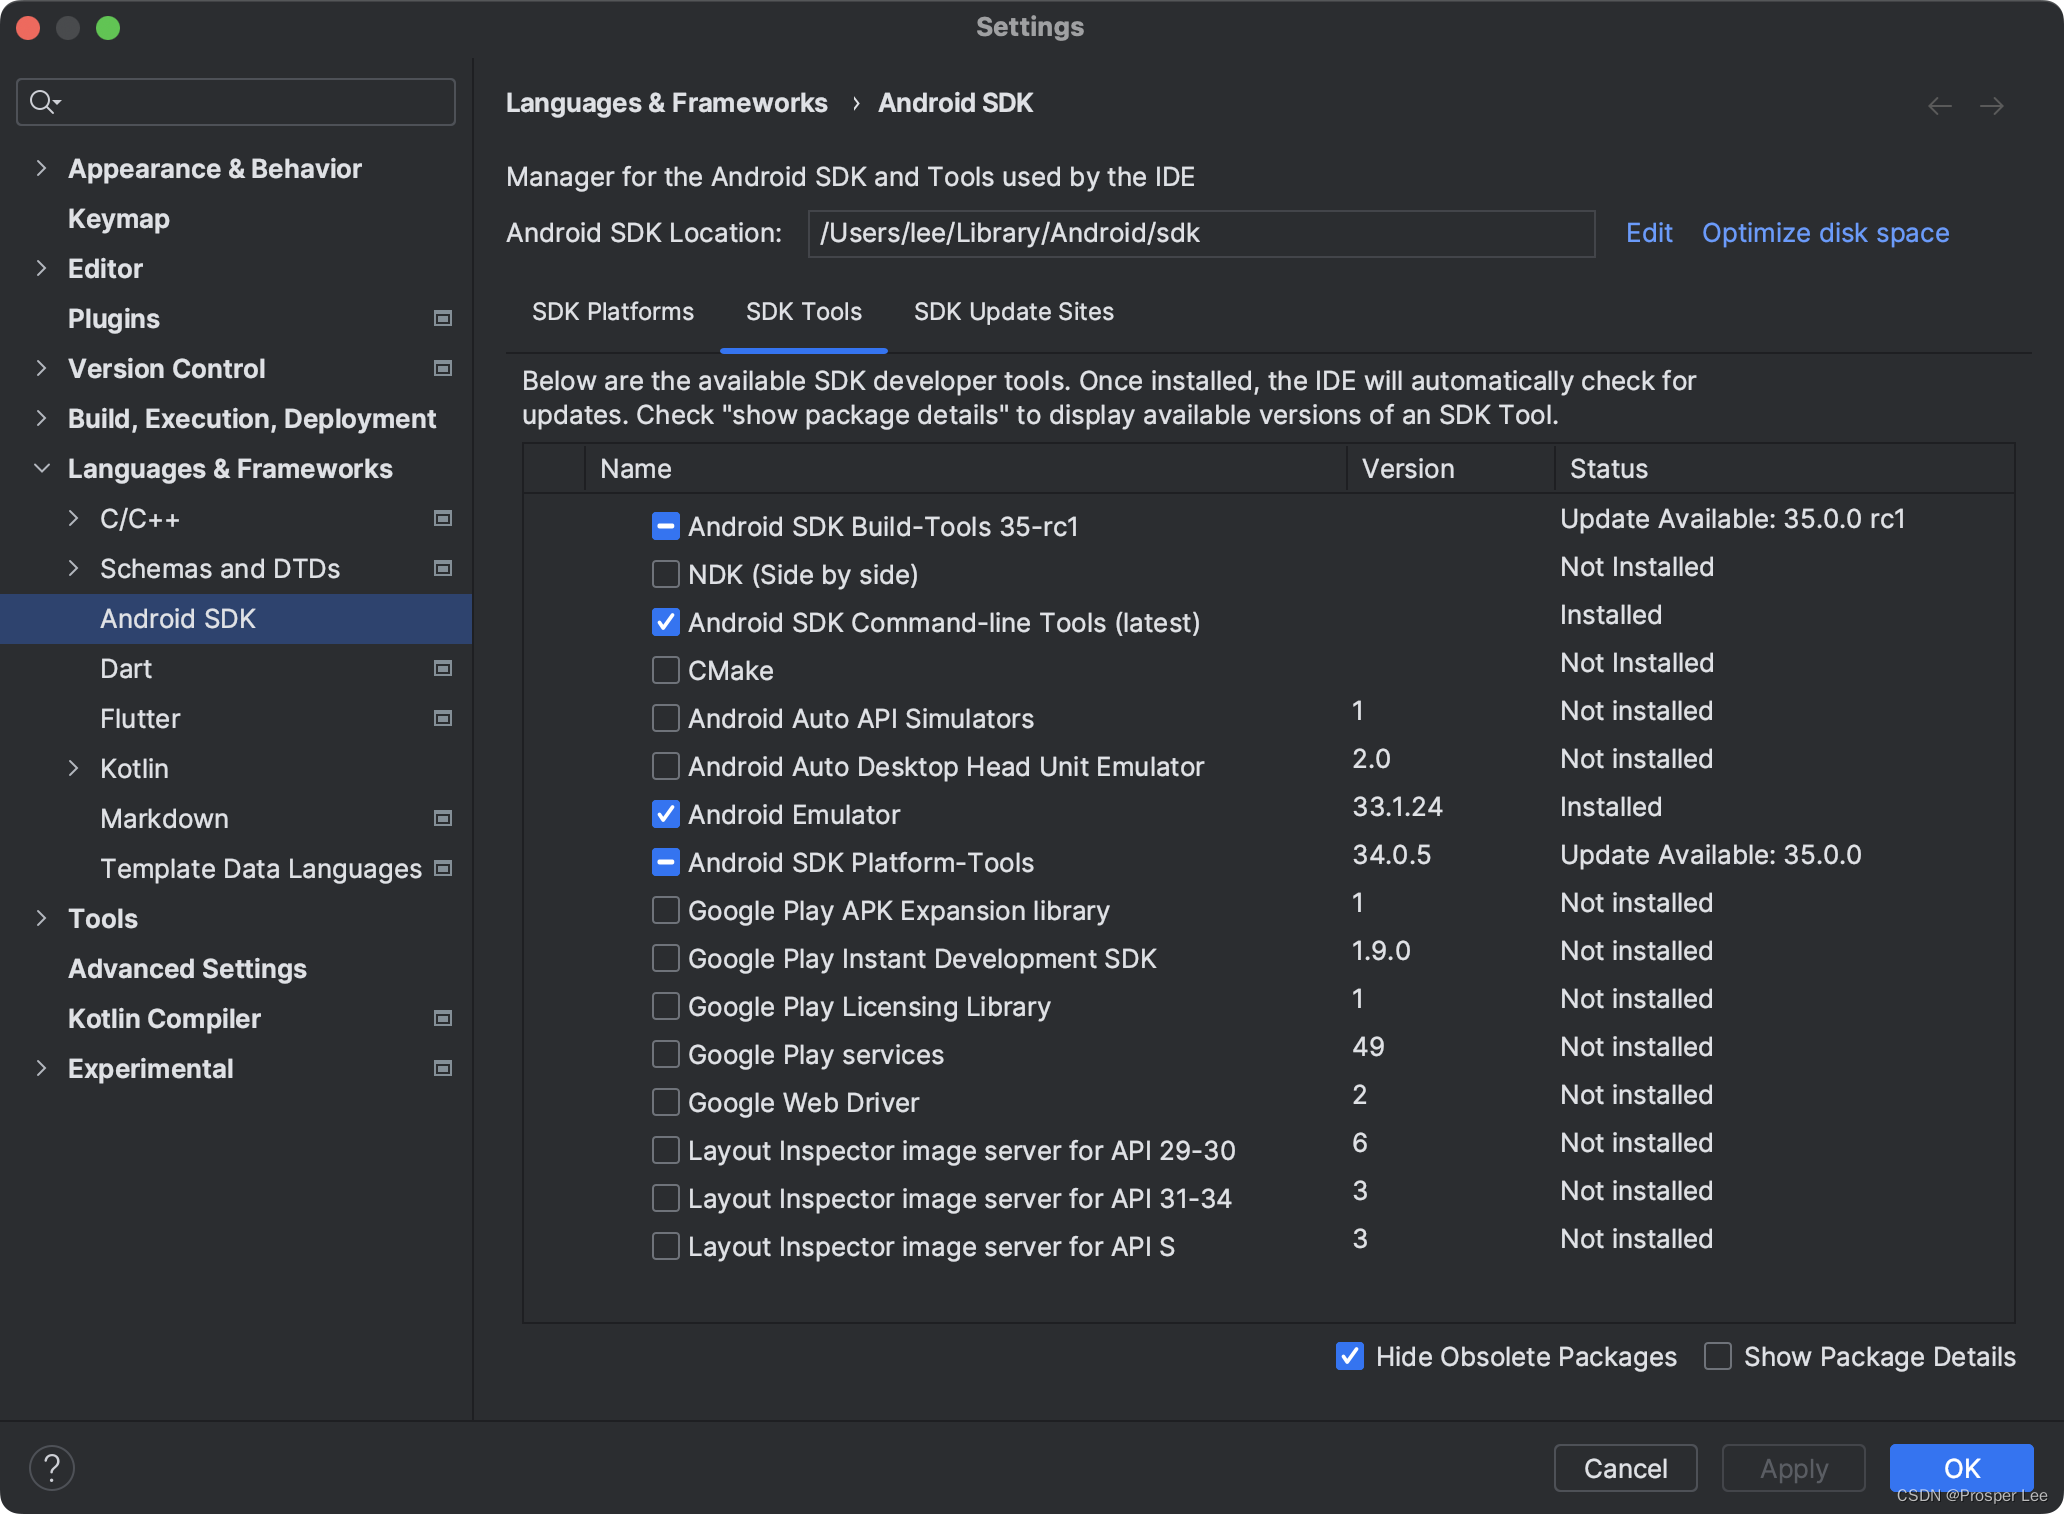
Task: Click project-level icon next to Flutter
Action: pyautogui.click(x=443, y=718)
